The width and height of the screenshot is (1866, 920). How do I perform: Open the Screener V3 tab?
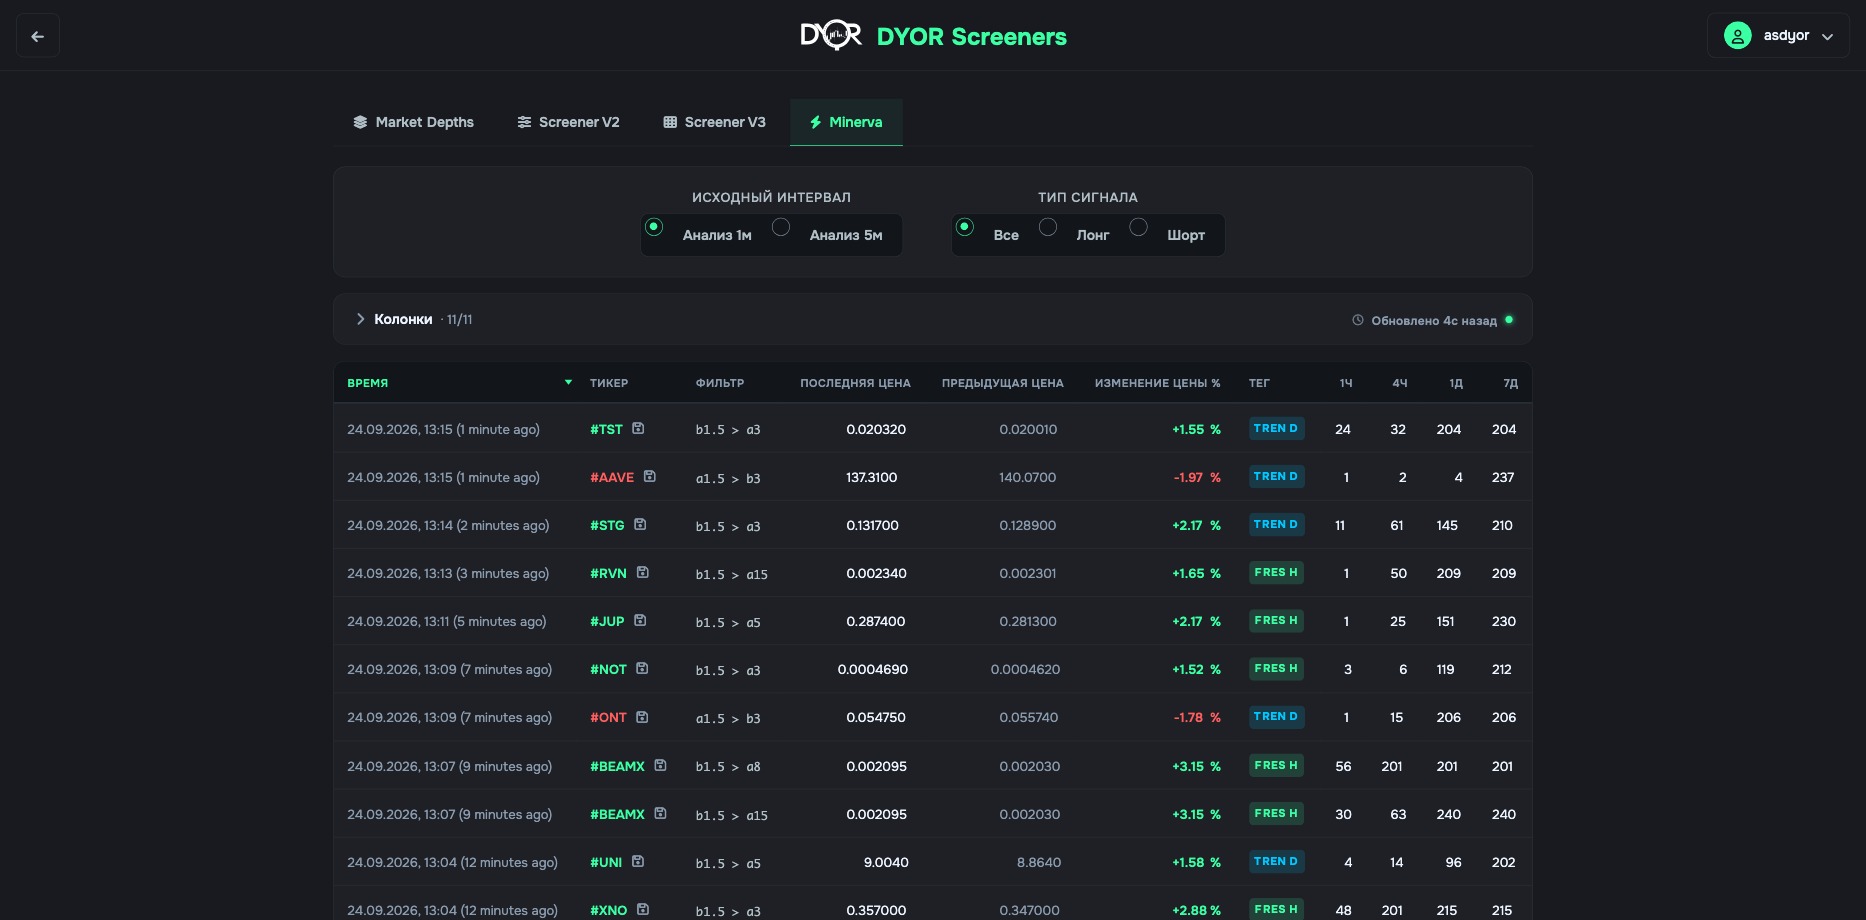click(x=714, y=122)
